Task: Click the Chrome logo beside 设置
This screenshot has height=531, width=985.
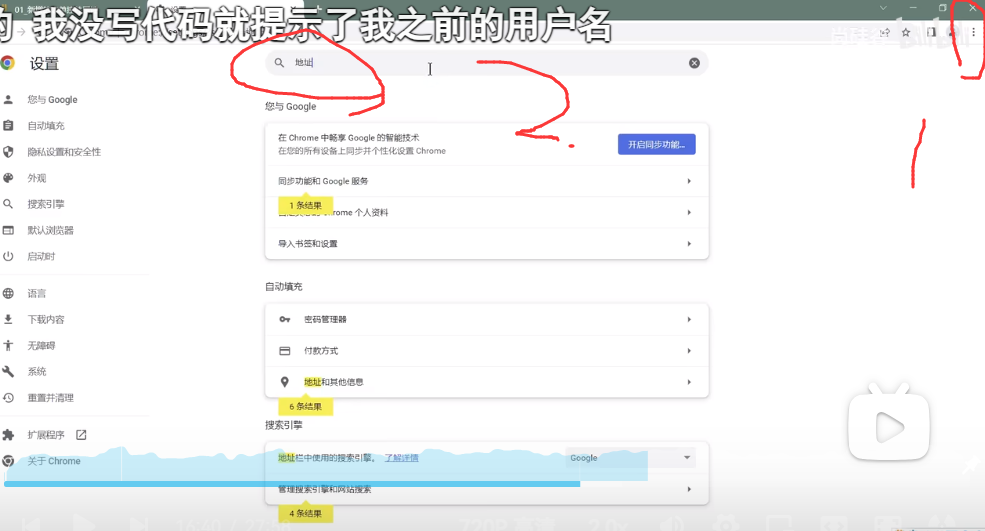Action: point(8,63)
